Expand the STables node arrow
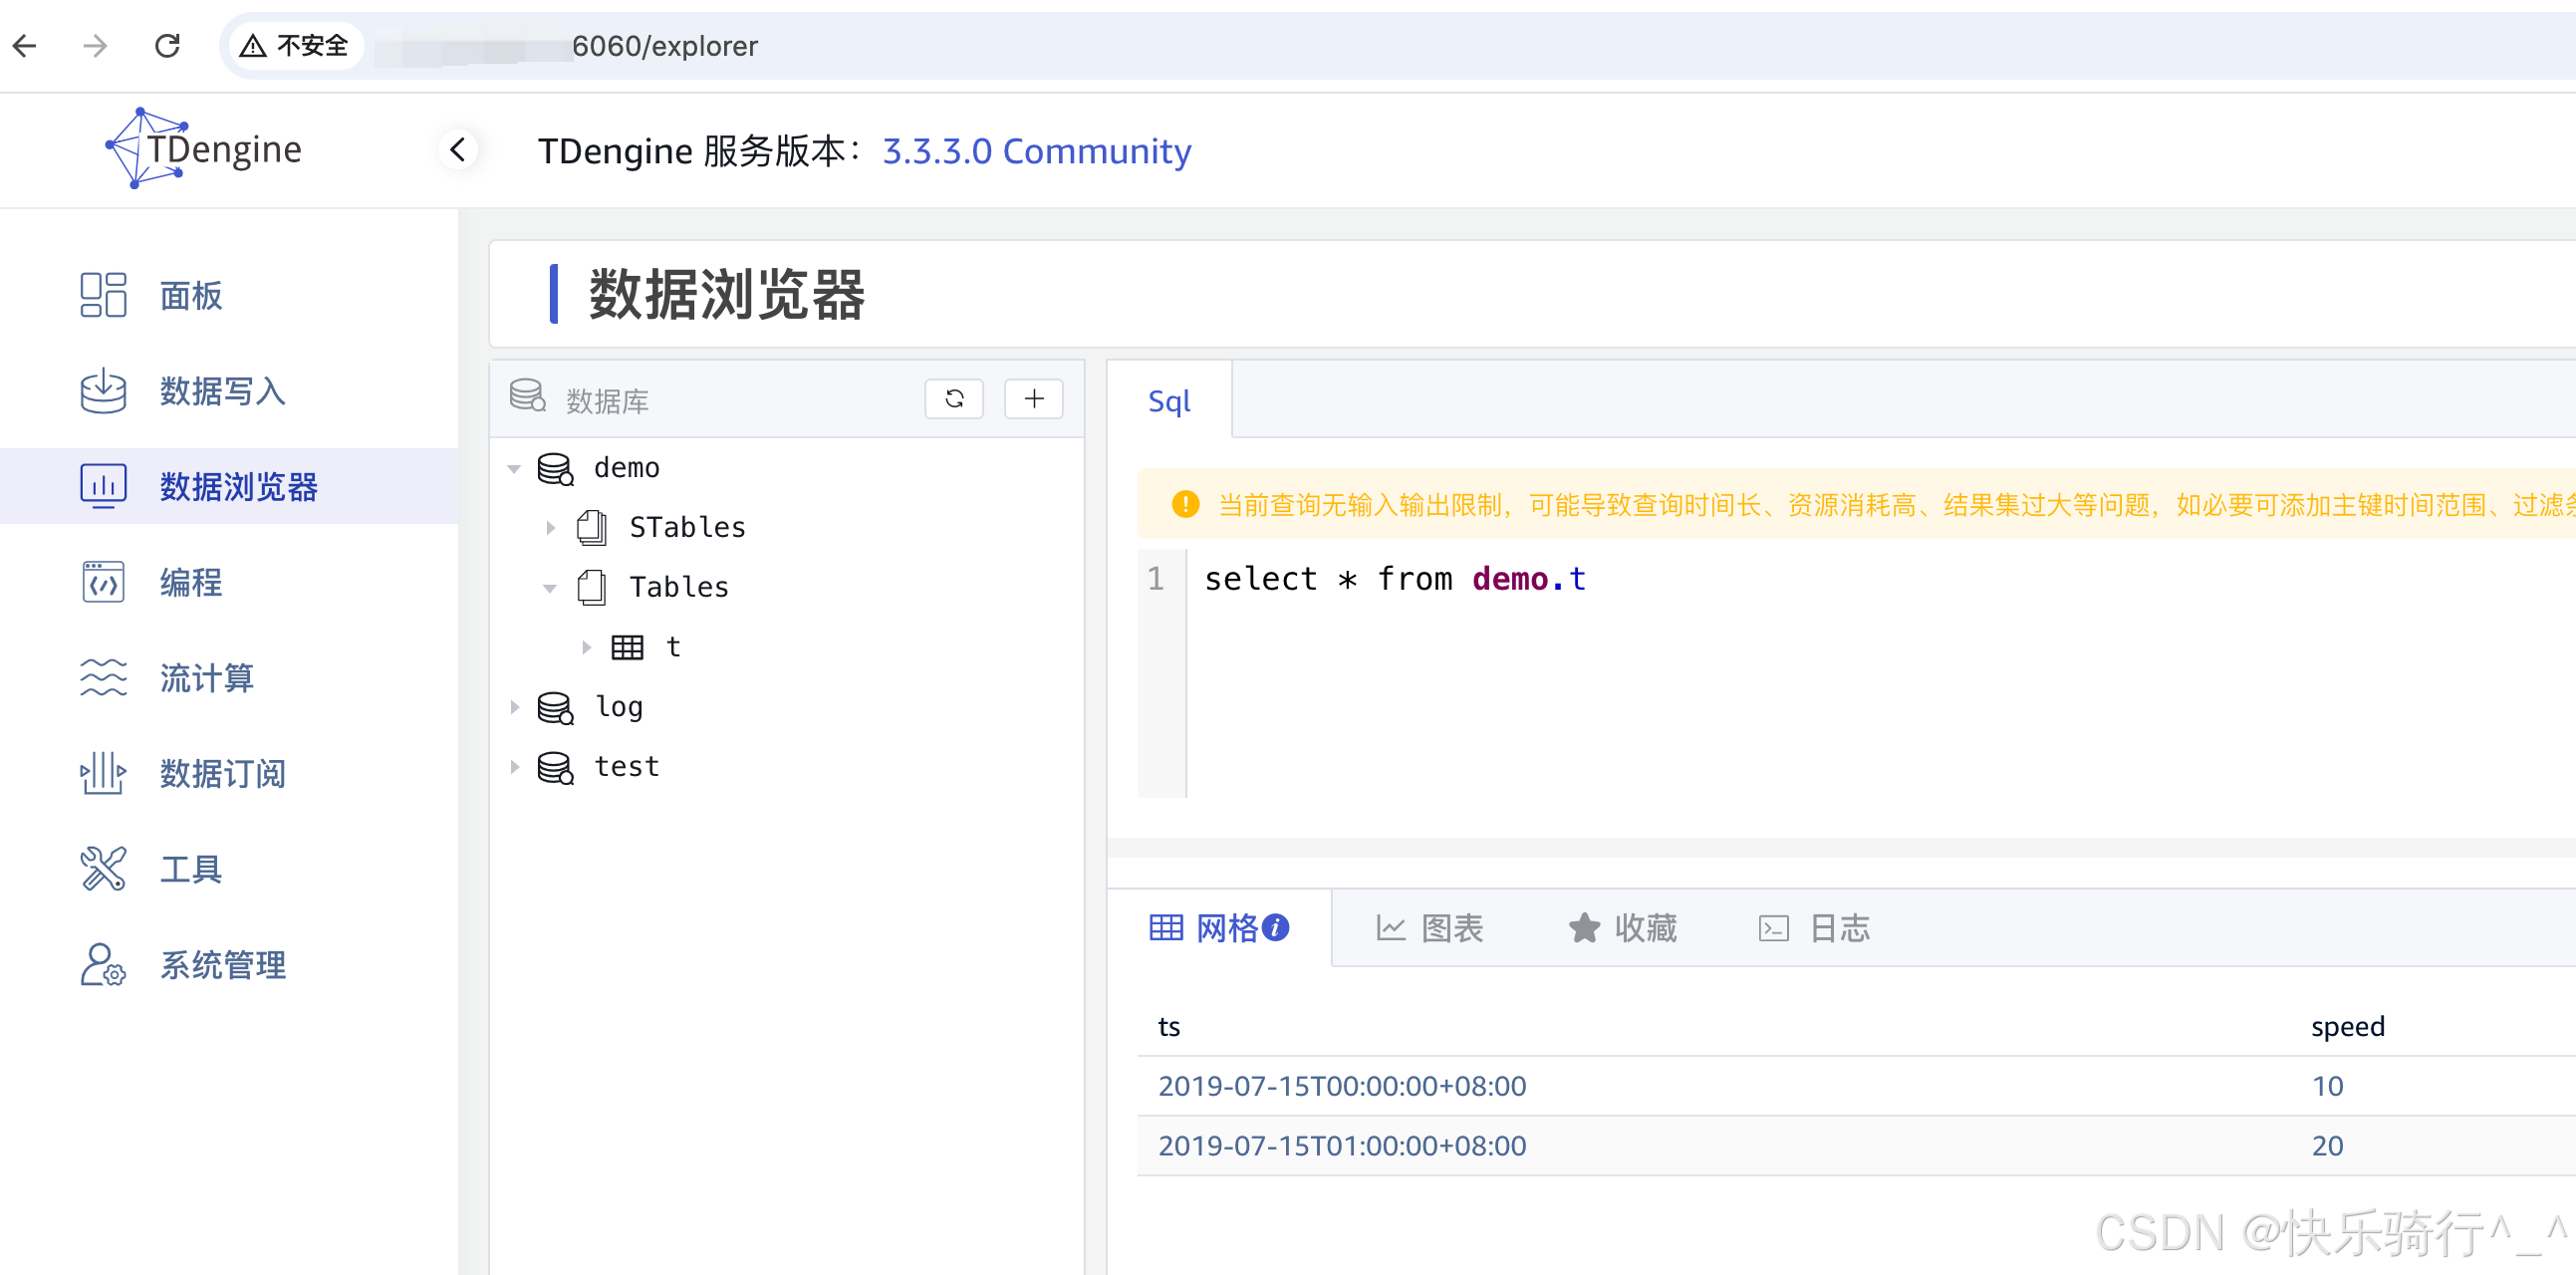The height and width of the screenshot is (1275, 2576). tap(550, 528)
